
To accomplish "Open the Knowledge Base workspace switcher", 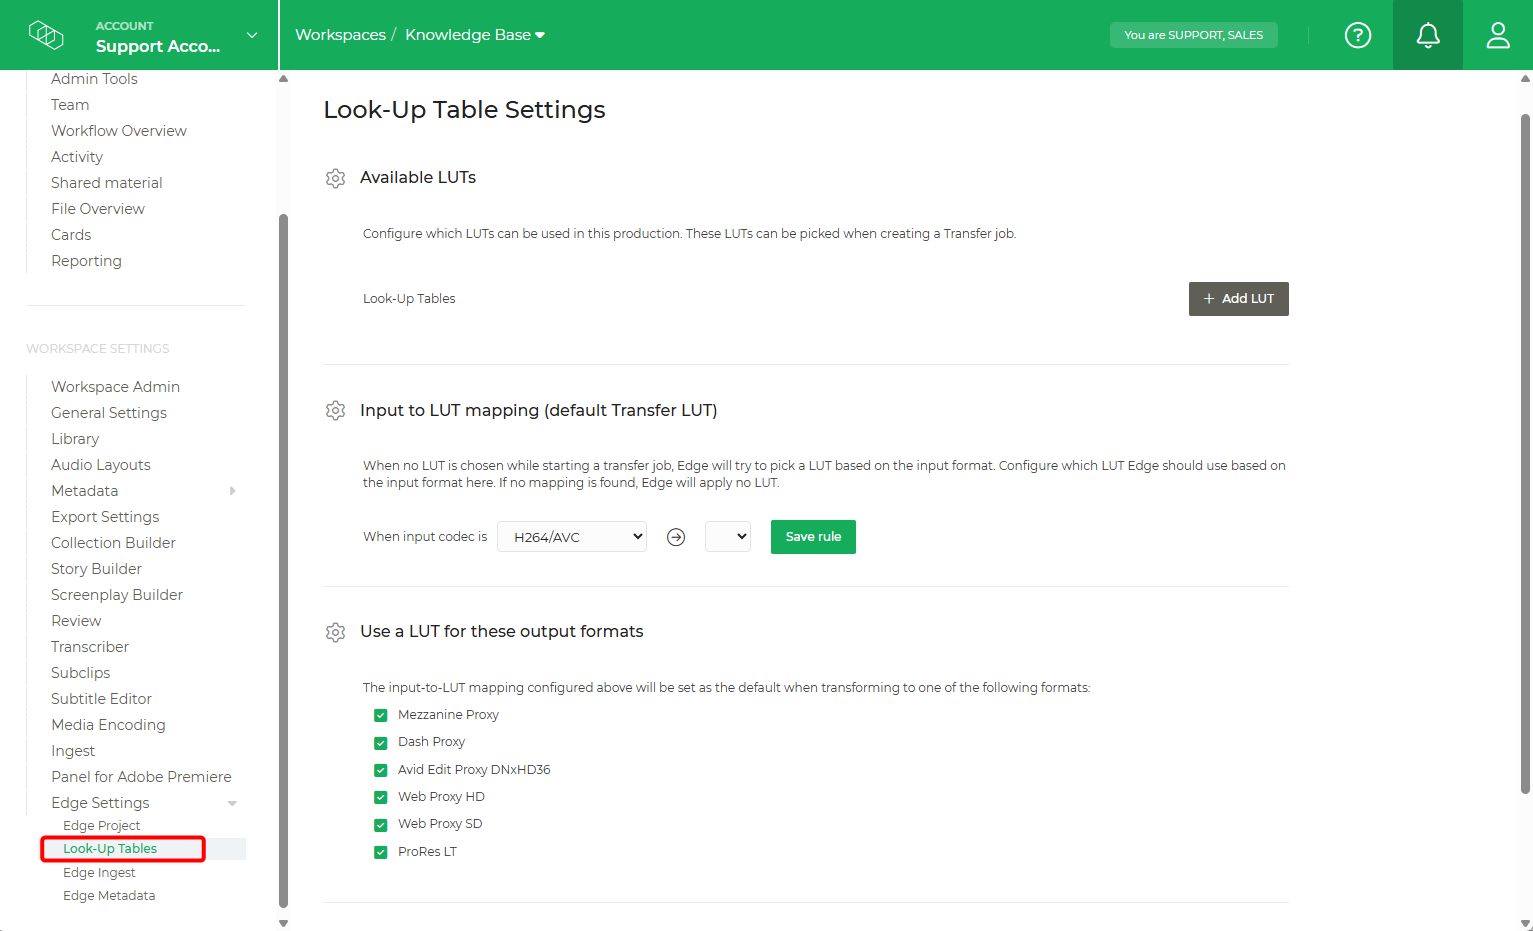I will 475,34.
